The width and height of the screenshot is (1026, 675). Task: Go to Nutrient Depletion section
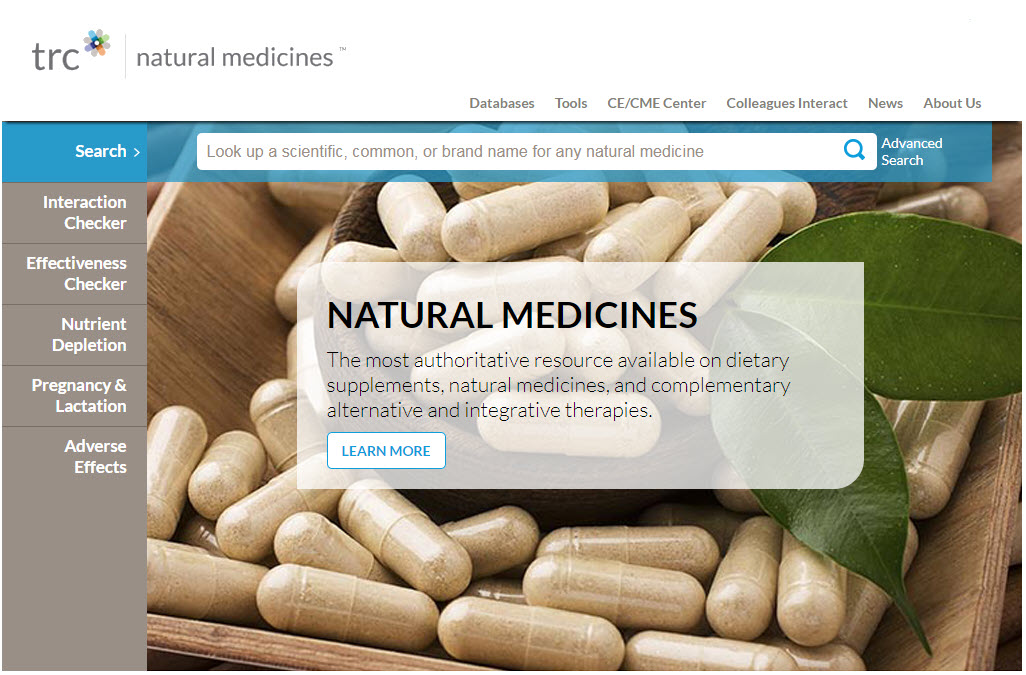(75, 334)
